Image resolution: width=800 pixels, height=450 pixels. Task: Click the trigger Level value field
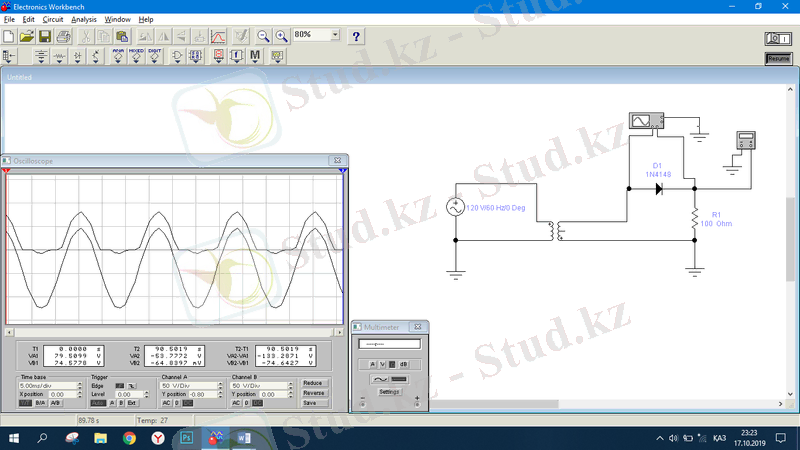(129, 394)
